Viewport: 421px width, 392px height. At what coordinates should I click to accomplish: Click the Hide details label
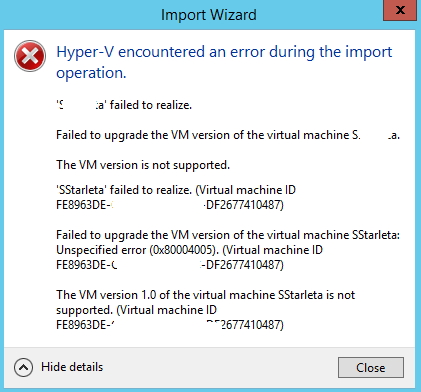72,367
